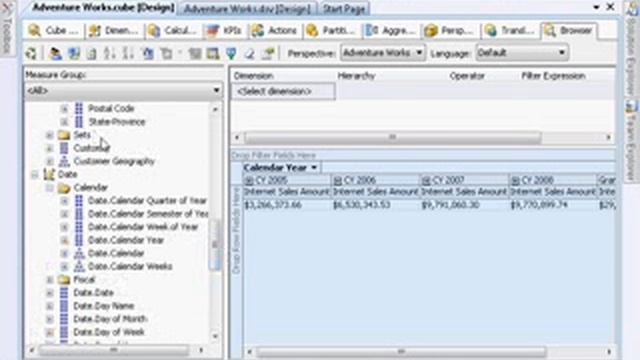The image size is (640, 360).
Task: Click the Customer Geography hierarchy icon
Action: 64,161
